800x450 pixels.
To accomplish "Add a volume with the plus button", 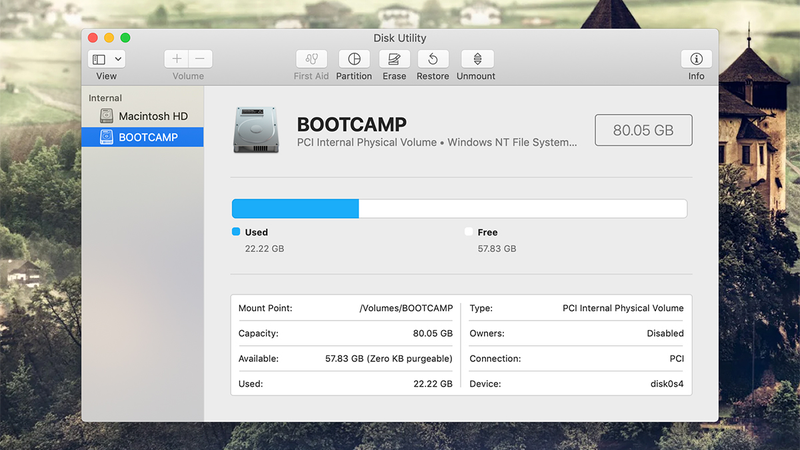I will pyautogui.click(x=177, y=59).
